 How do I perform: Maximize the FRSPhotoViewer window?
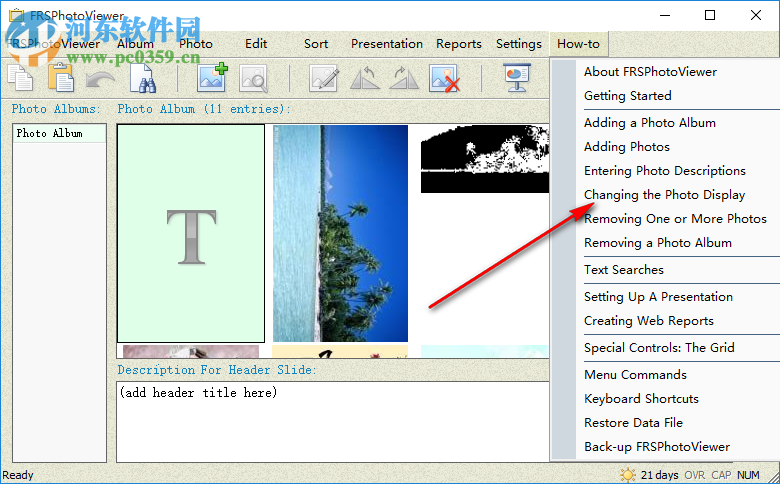[710, 15]
